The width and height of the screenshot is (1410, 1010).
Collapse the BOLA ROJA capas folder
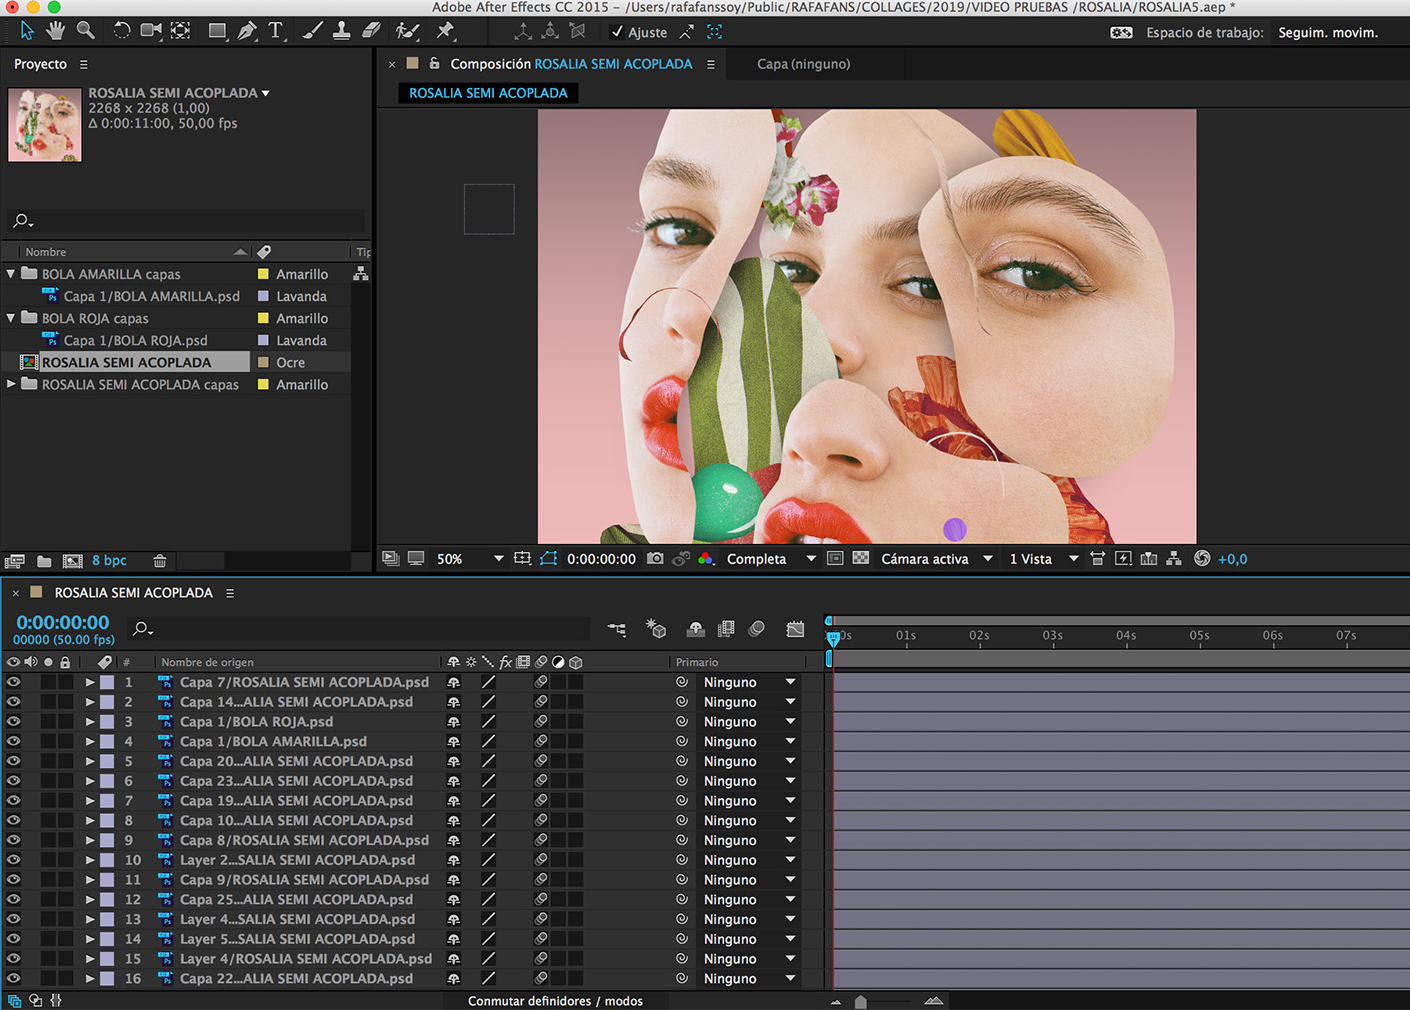click(11, 318)
